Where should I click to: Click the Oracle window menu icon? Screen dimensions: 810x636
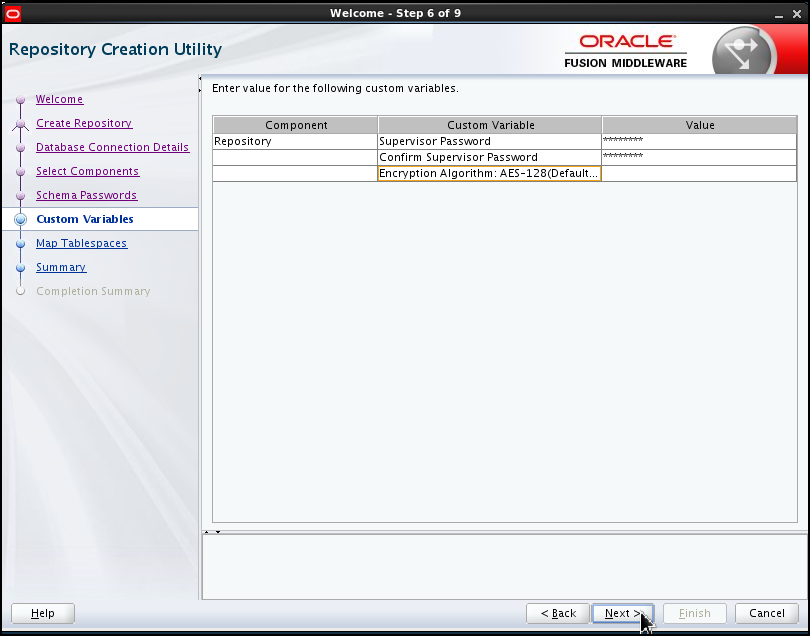pos(13,13)
